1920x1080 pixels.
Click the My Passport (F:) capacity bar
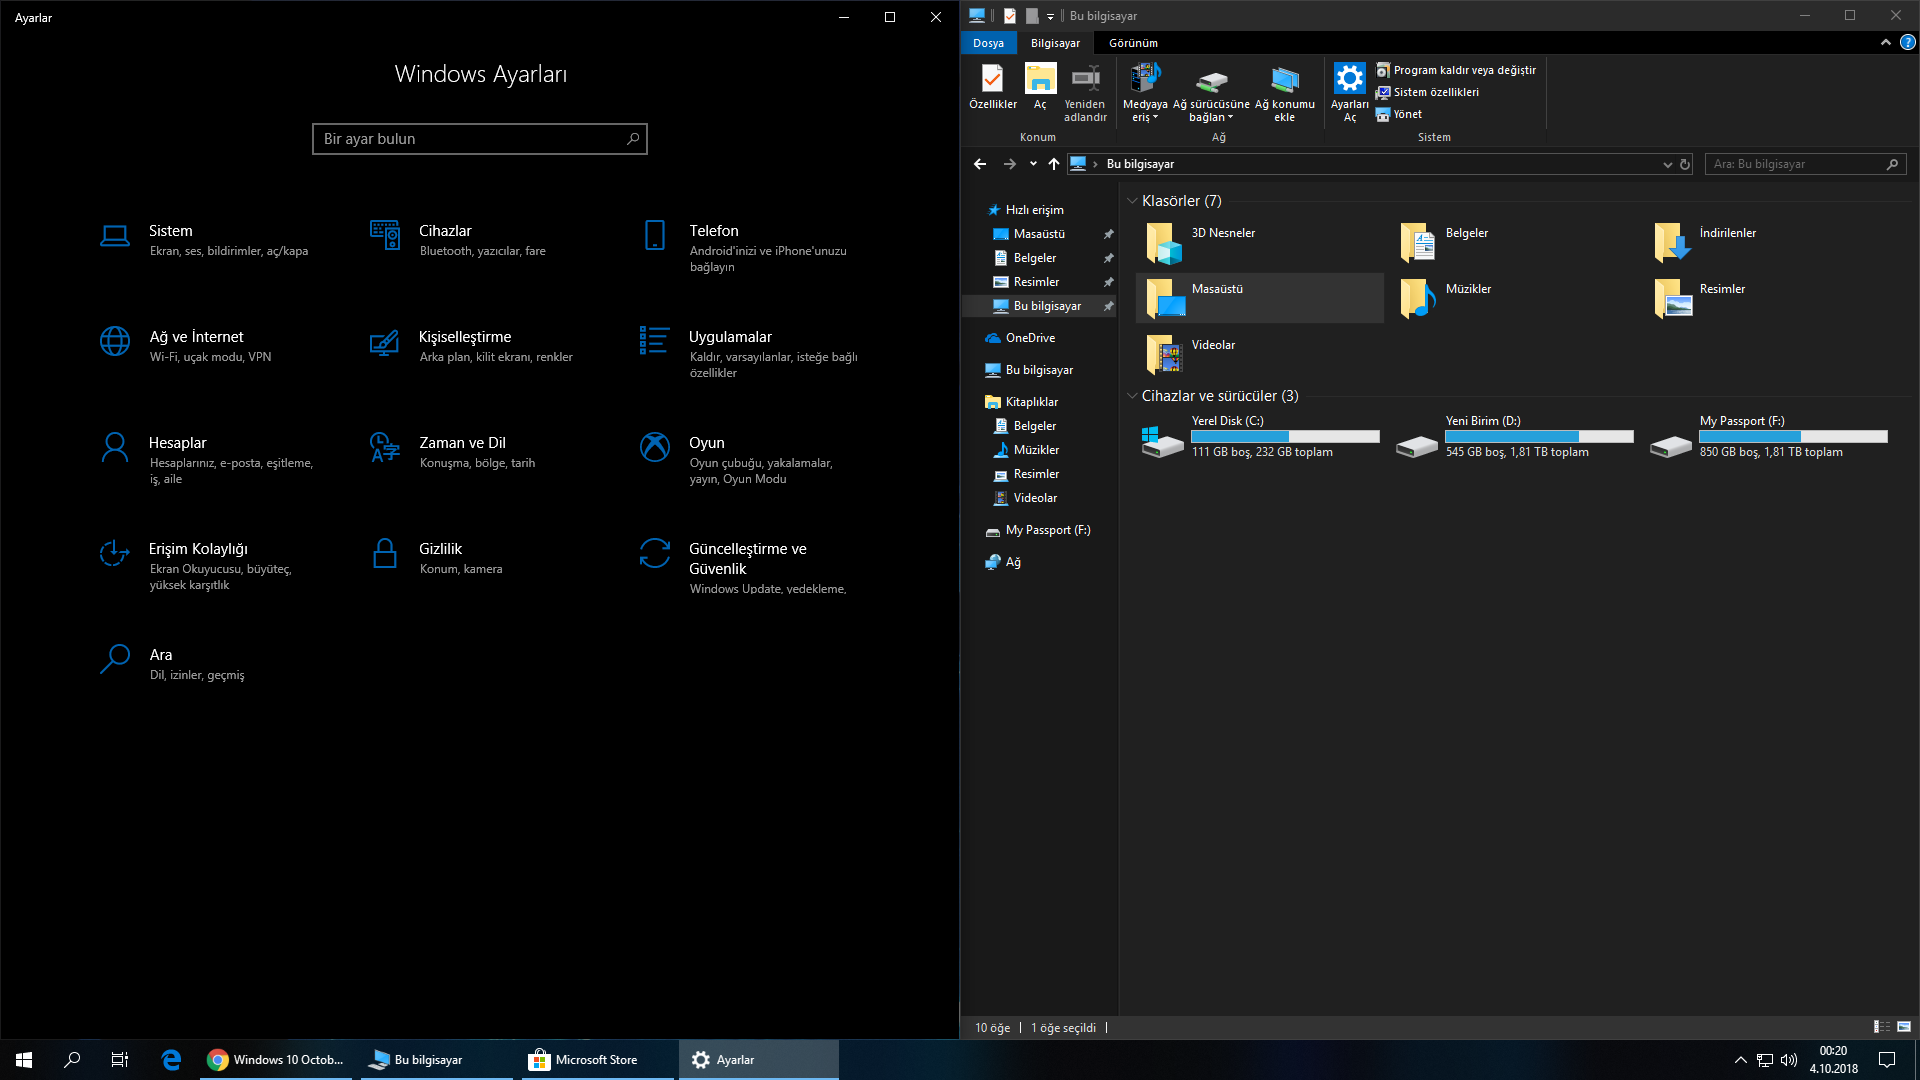pyautogui.click(x=1793, y=436)
